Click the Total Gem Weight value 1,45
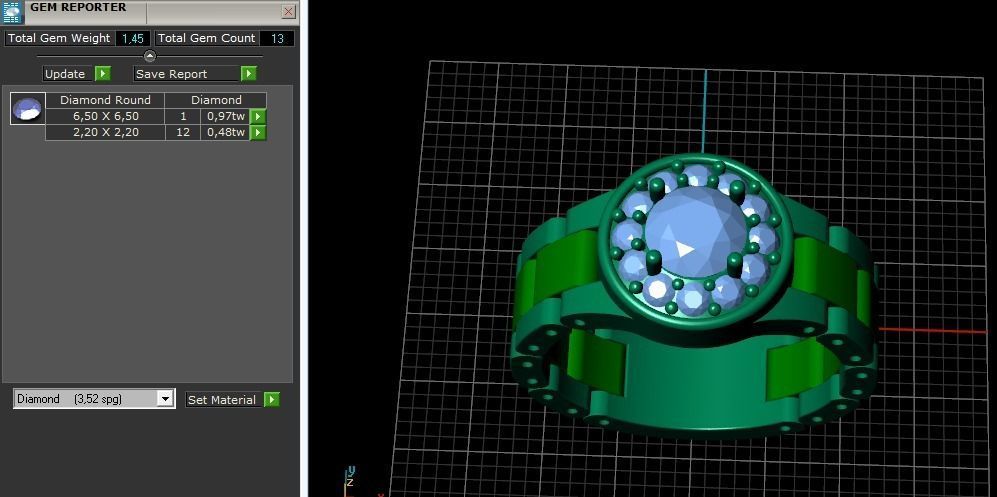This screenshot has height=497, width=997. (133, 38)
